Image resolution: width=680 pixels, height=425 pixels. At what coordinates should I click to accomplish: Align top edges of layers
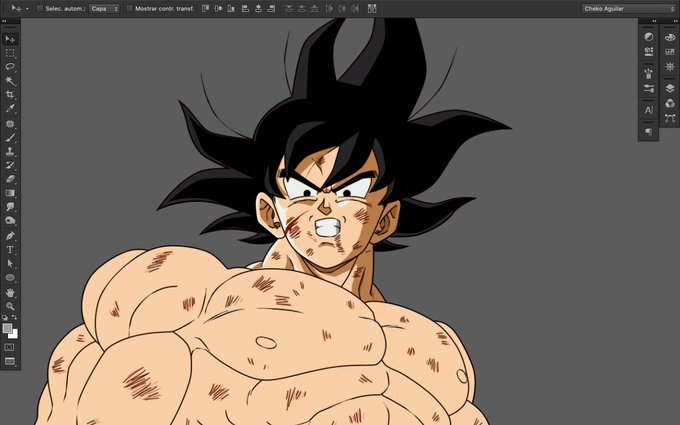coord(206,8)
